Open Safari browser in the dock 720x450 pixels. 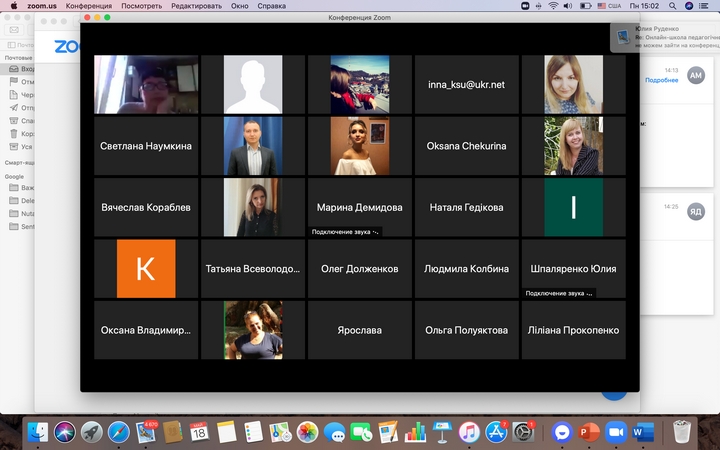pos(118,432)
